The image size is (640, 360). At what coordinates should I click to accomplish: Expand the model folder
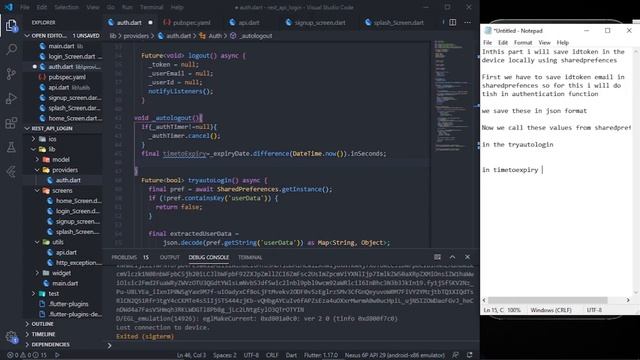(61, 159)
